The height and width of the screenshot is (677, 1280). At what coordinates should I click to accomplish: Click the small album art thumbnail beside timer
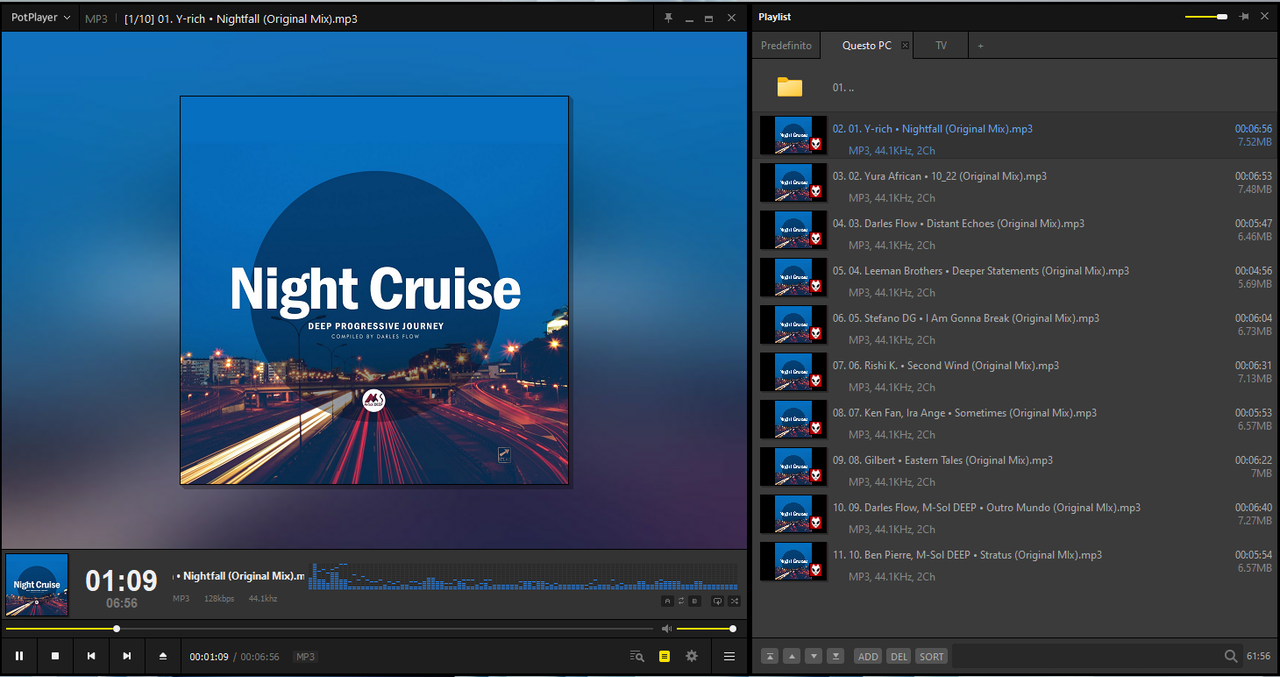click(x=37, y=585)
